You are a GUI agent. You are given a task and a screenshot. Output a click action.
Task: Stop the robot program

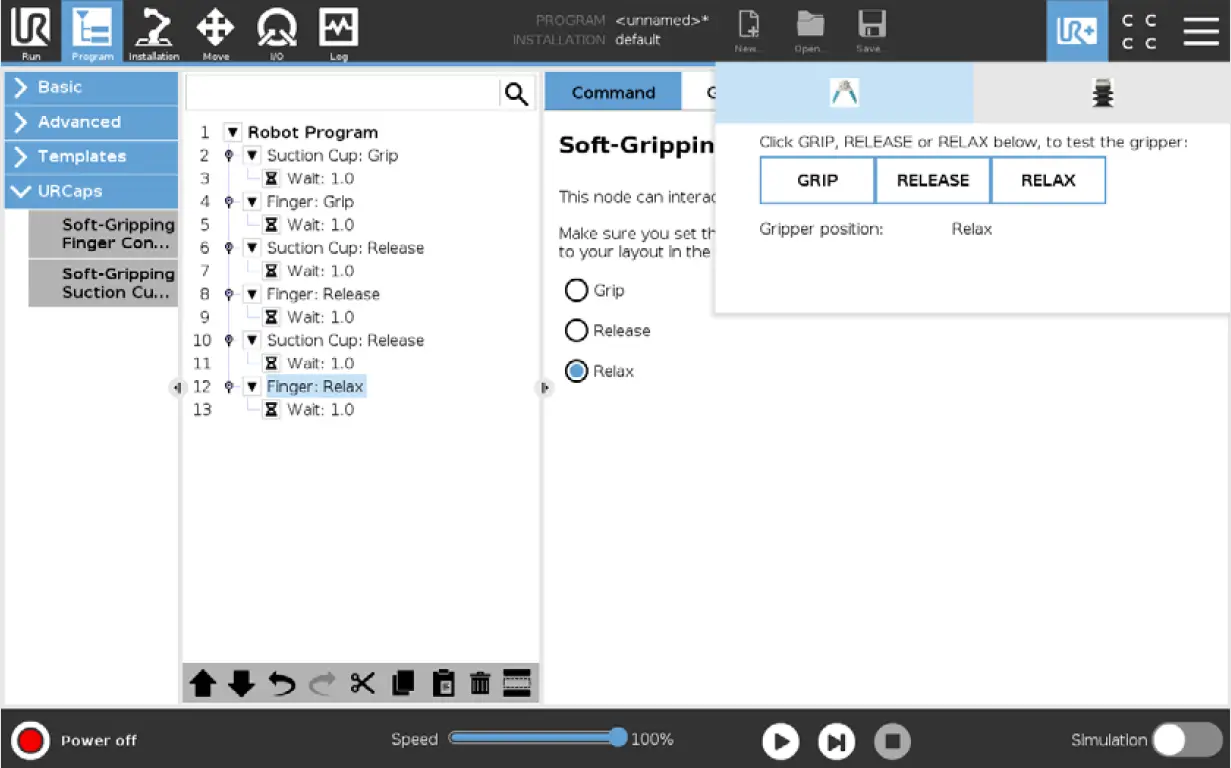pyautogui.click(x=892, y=741)
